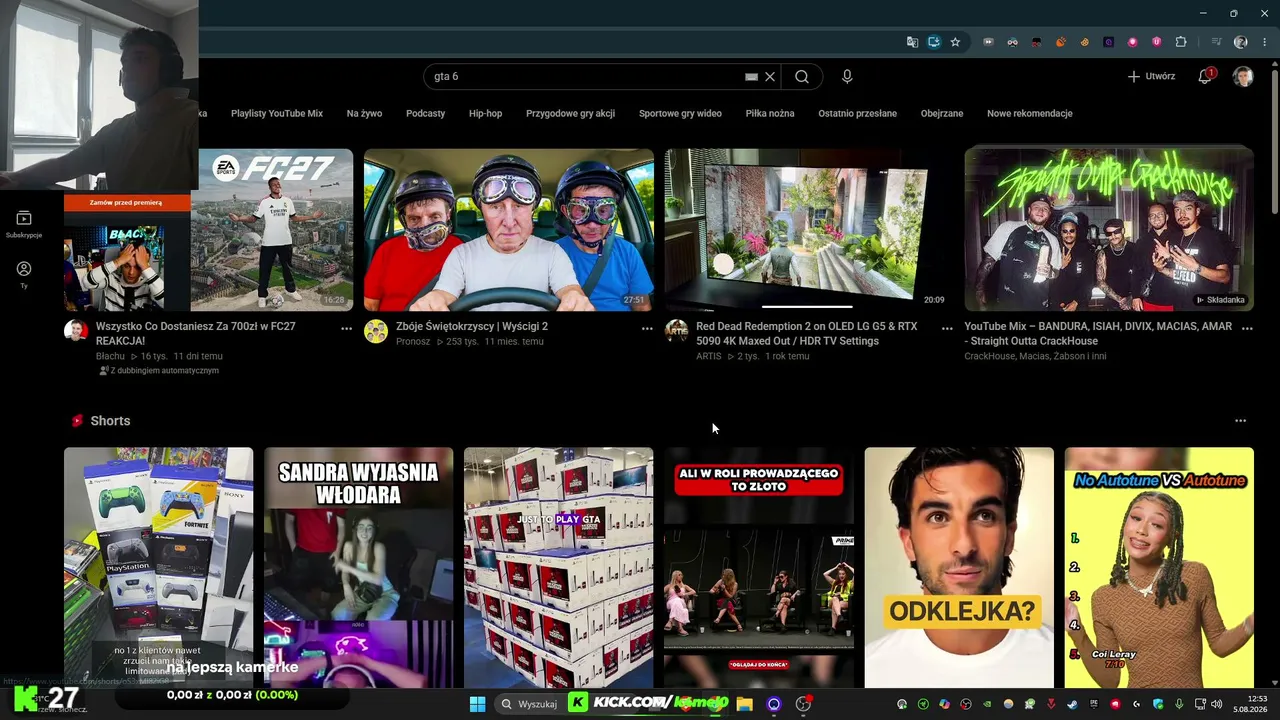Open the Pronosz channel avatar
1280x720 pixels.
click(x=376, y=331)
